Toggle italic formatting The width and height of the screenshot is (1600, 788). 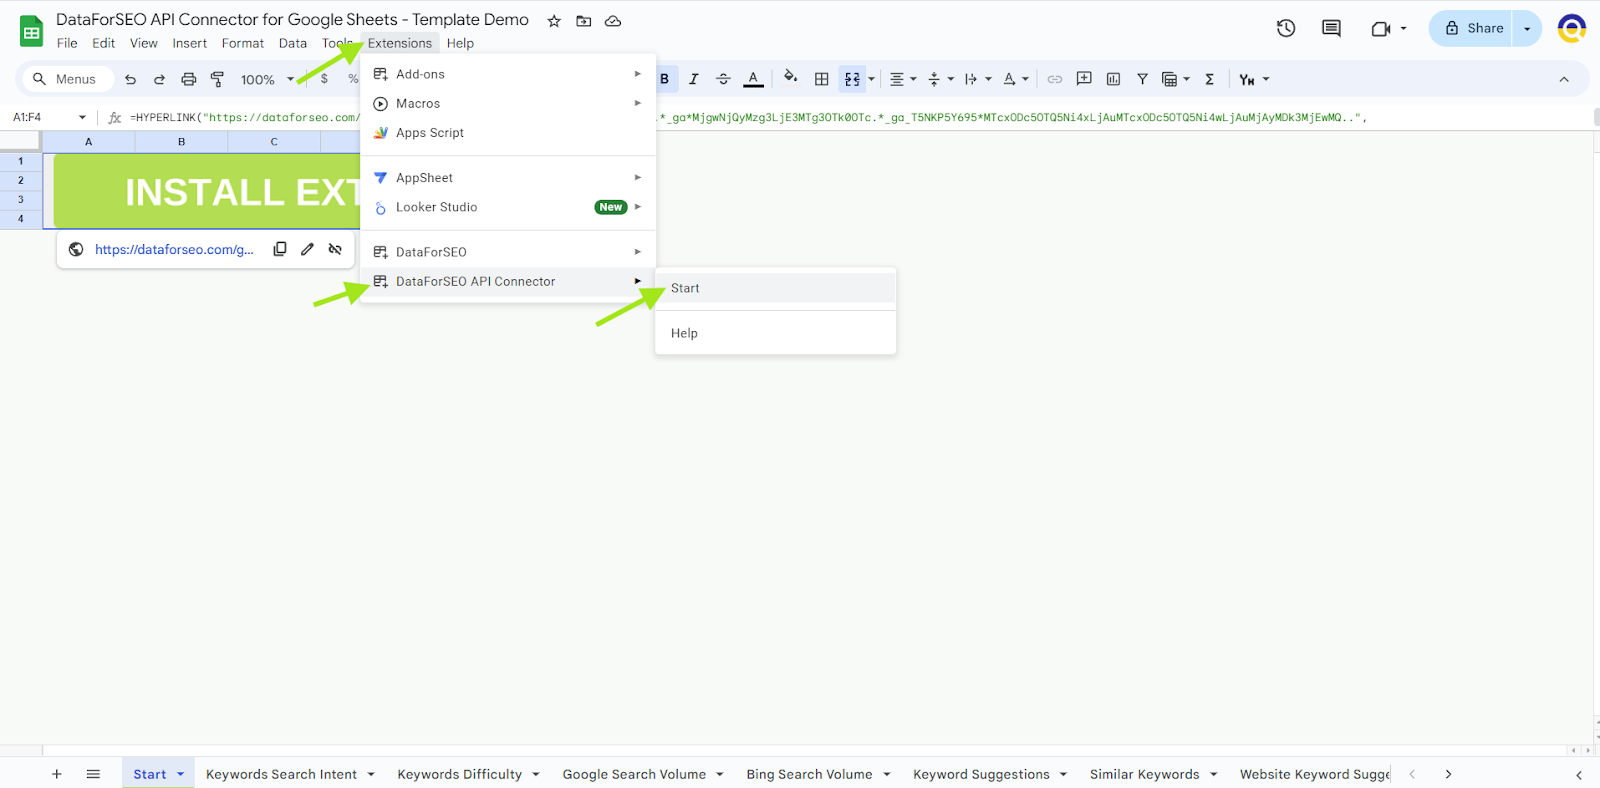tap(693, 79)
